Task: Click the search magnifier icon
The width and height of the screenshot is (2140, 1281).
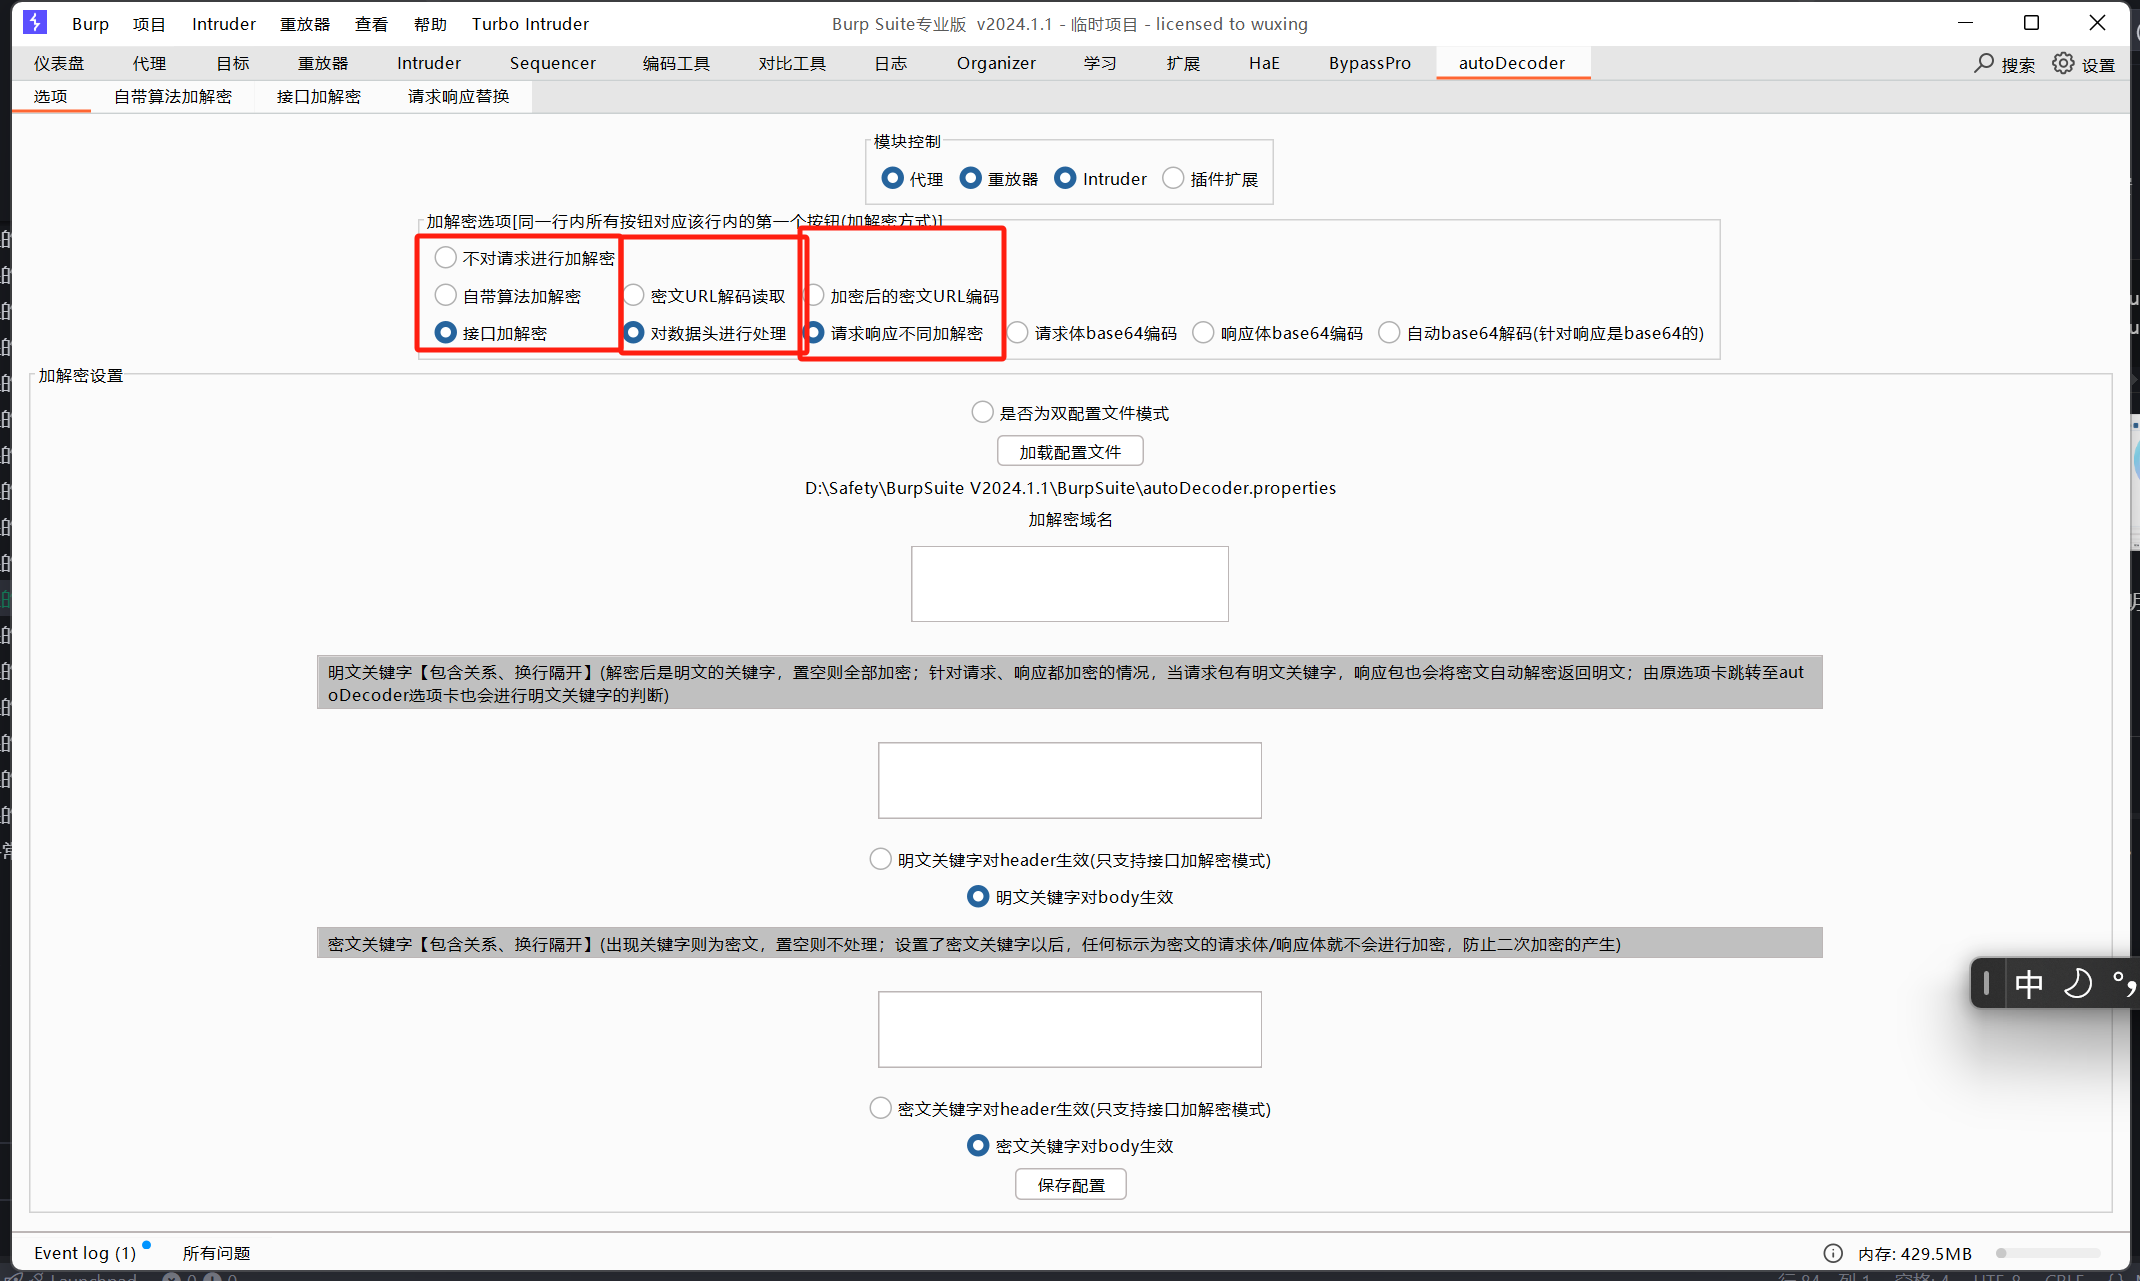Action: (1984, 63)
